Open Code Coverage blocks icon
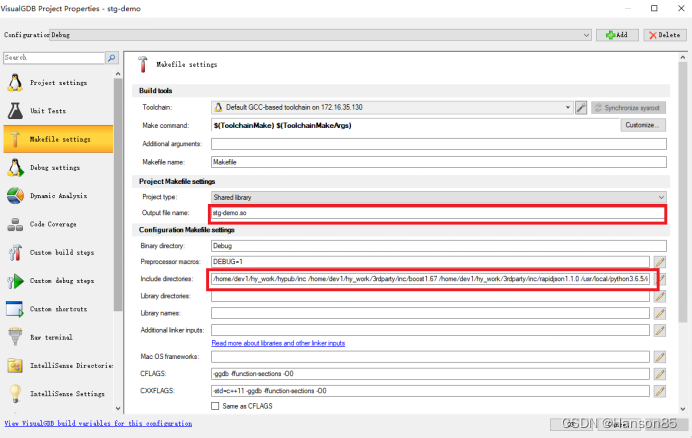This screenshot has width=692, height=438. 15,224
